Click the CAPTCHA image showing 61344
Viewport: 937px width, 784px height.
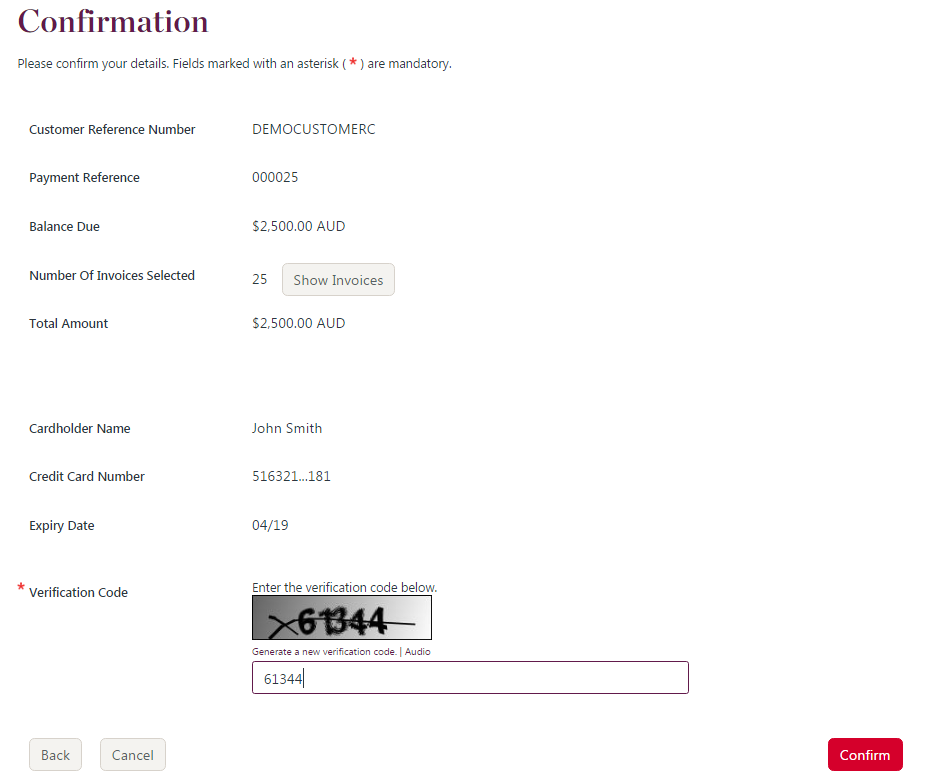(341, 617)
